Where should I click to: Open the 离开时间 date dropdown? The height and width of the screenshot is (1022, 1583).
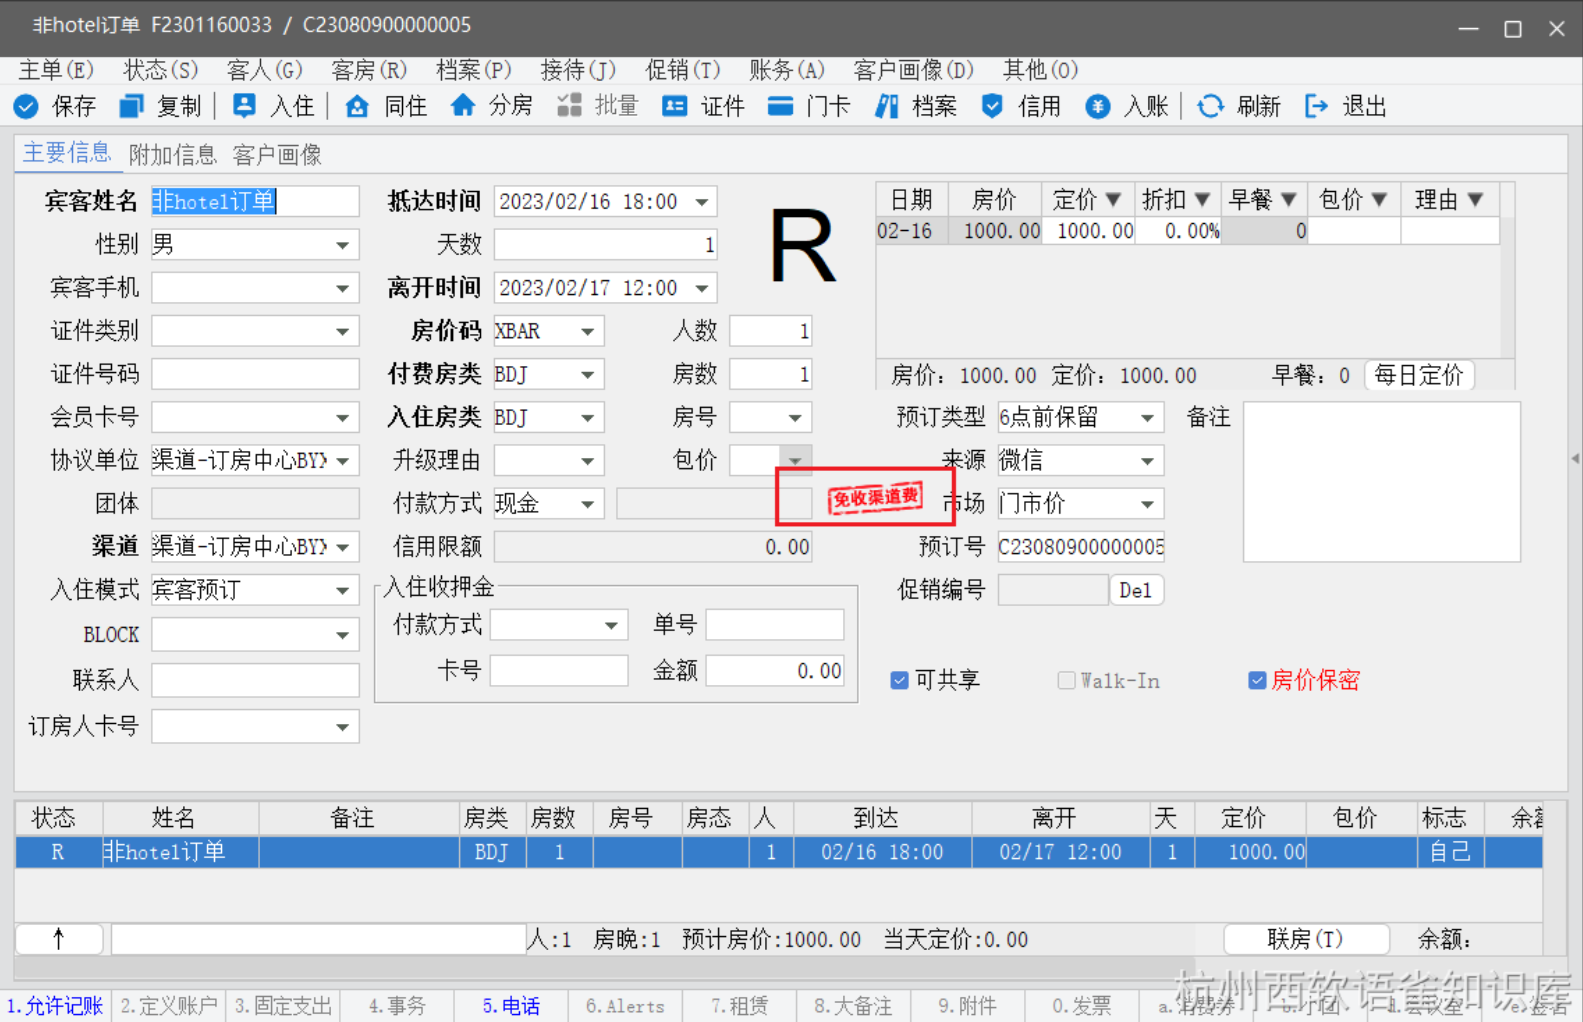pyautogui.click(x=702, y=288)
